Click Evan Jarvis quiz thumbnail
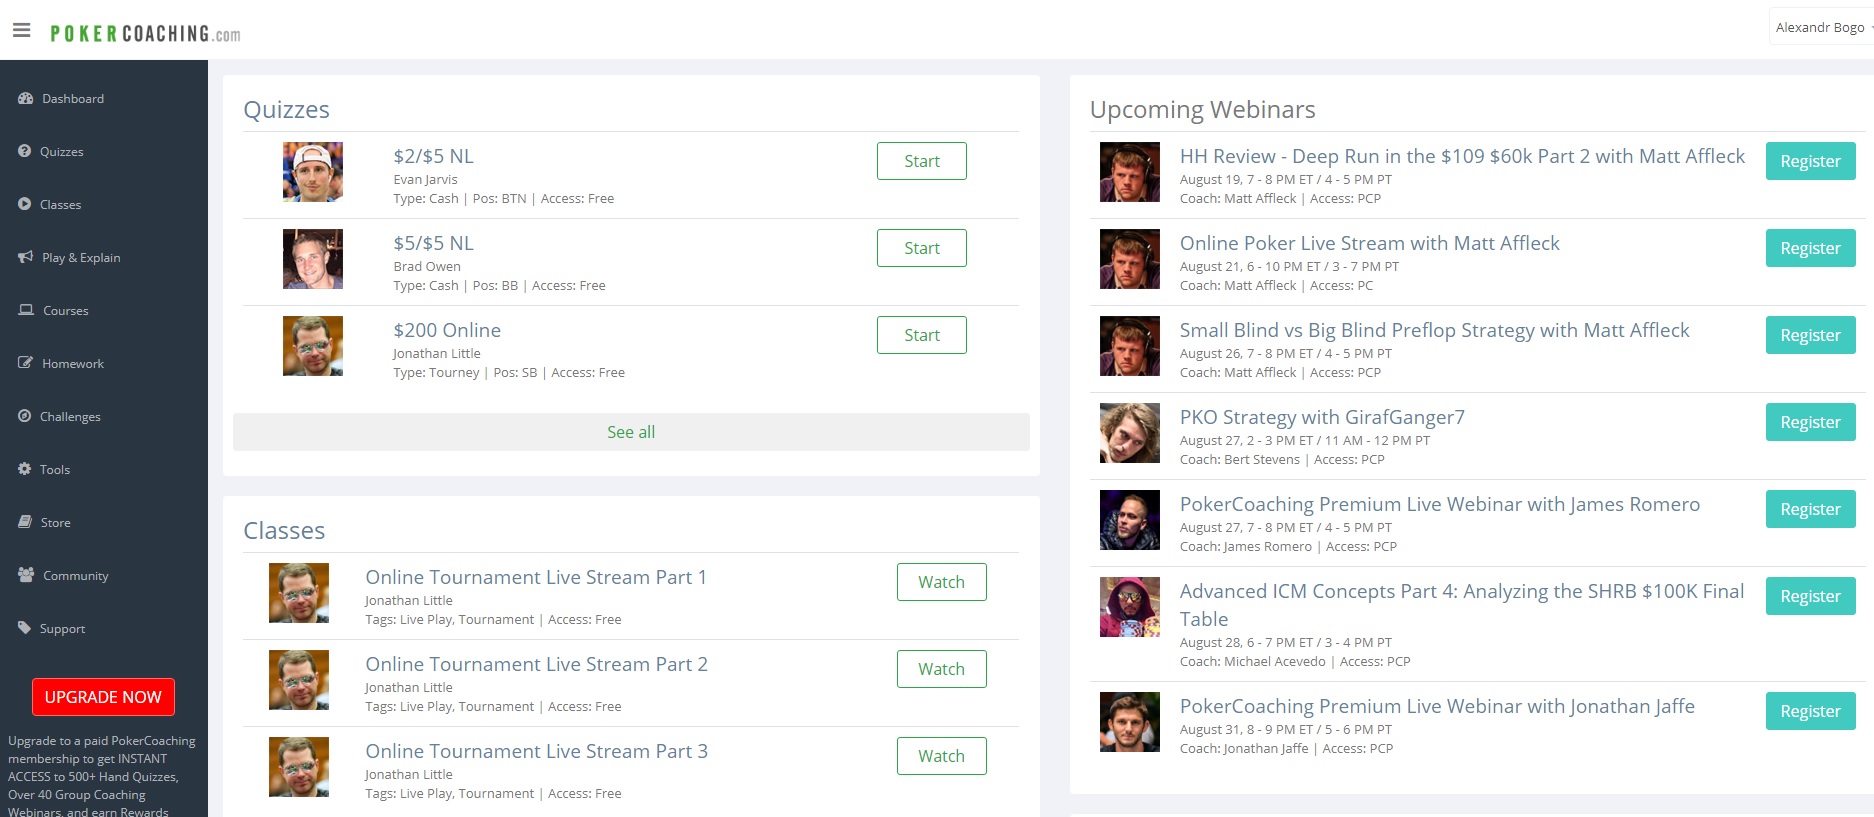1874x817 pixels. pyautogui.click(x=313, y=172)
